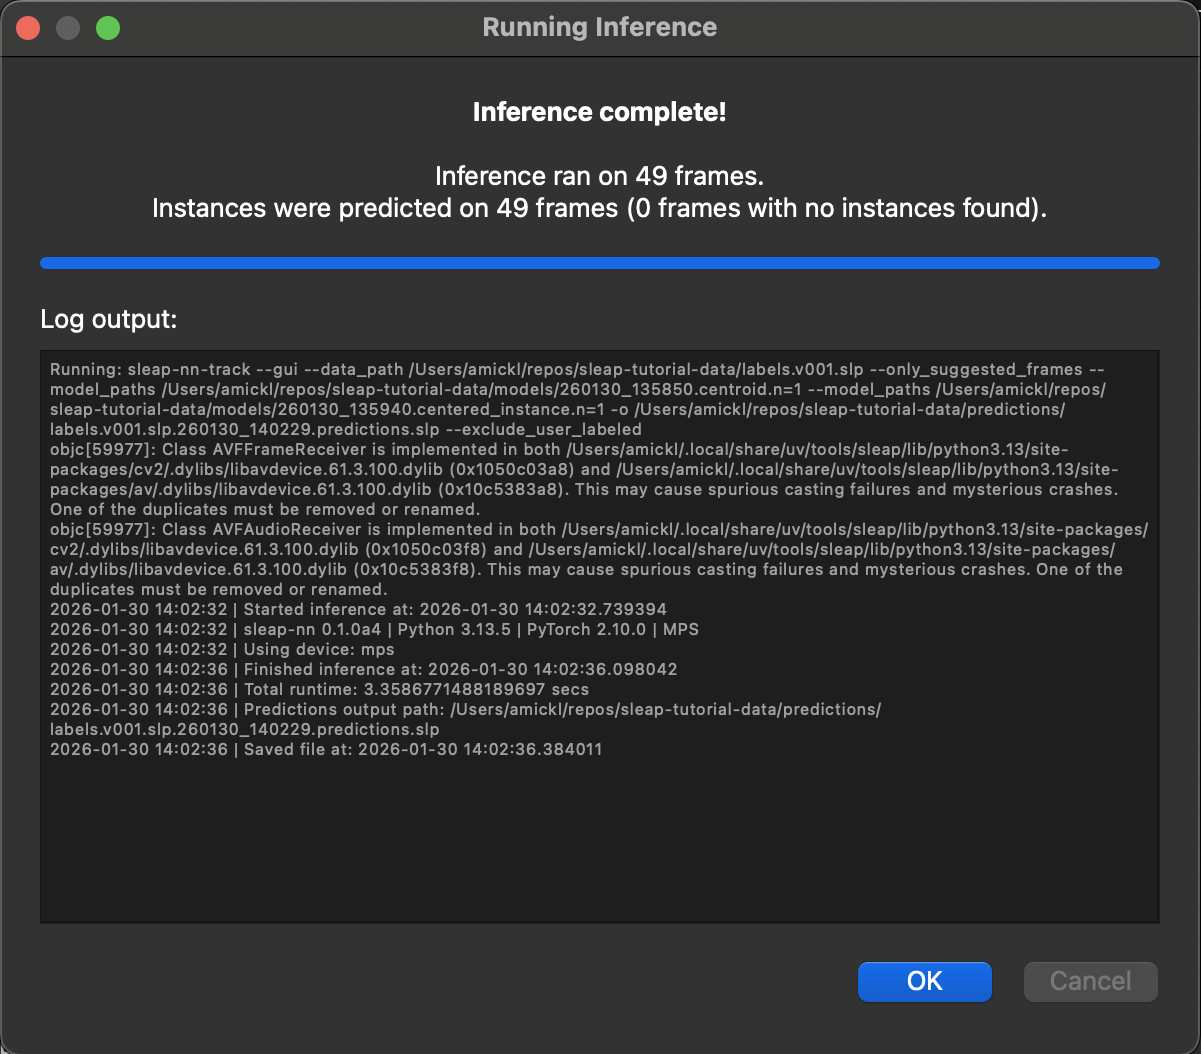Click the AVFAudioReceiver objc warning line
Image resolution: width=1201 pixels, height=1054 pixels.
click(599, 560)
